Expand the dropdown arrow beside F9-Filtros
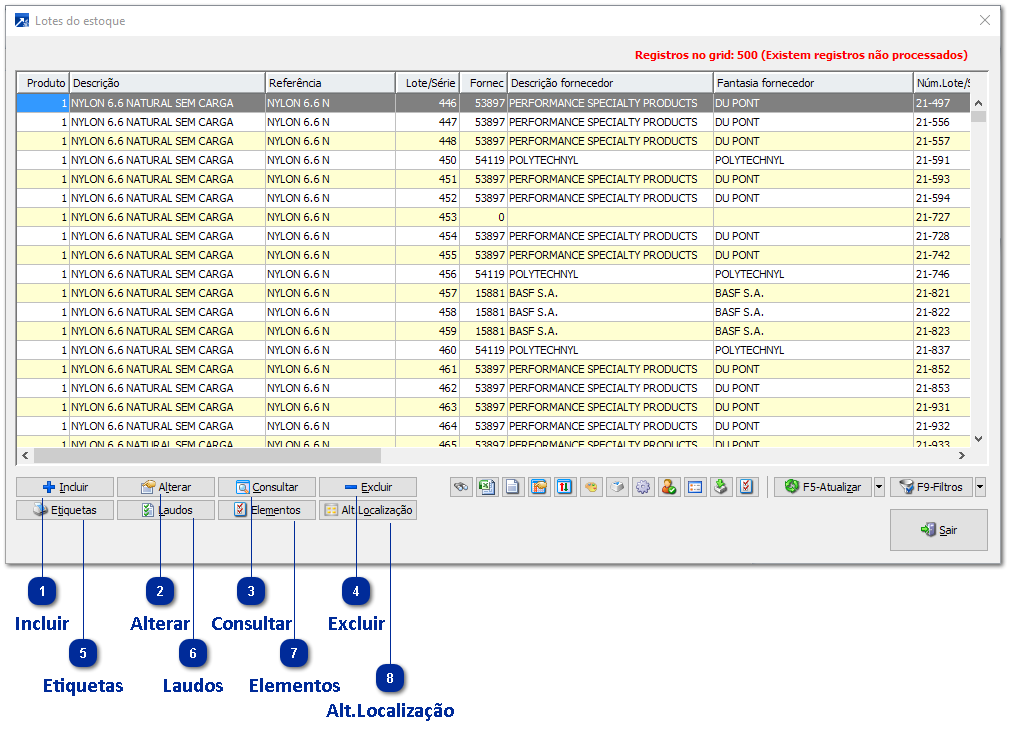The image size is (1024, 739). (980, 487)
